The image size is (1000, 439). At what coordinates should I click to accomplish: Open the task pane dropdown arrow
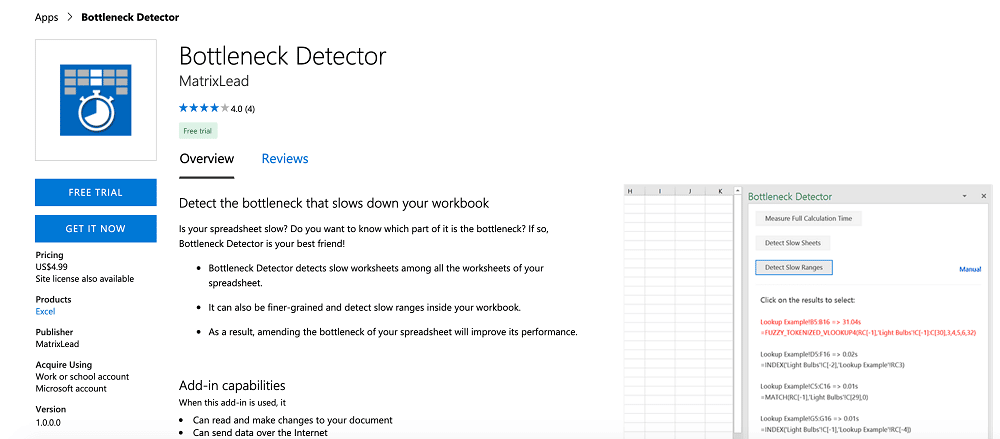(x=964, y=196)
